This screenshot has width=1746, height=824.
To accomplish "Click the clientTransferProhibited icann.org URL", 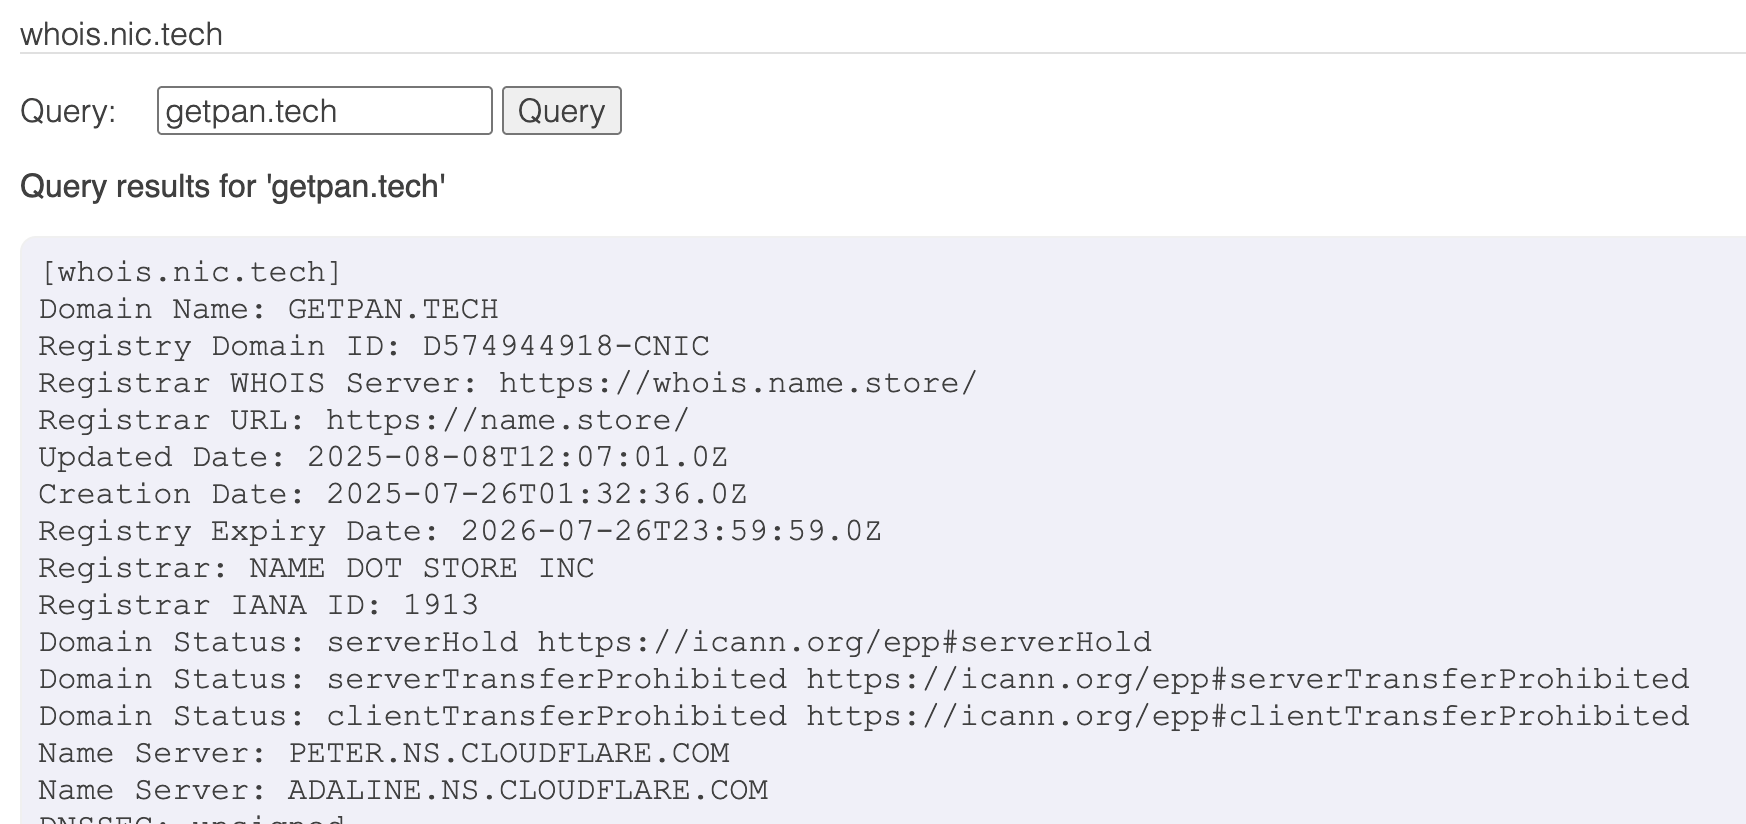I will (x=1248, y=716).
